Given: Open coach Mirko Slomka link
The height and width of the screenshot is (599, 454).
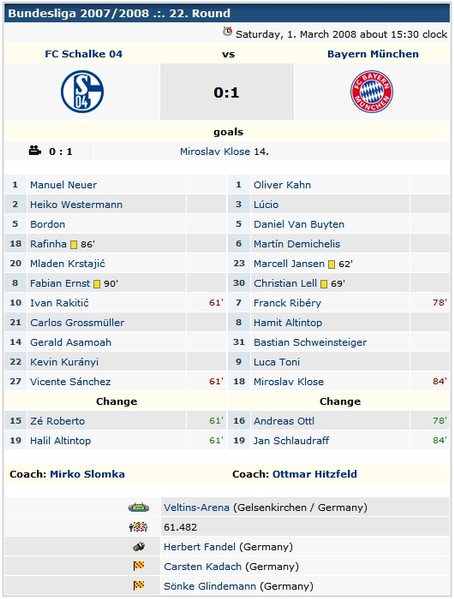Looking at the screenshot, I should (x=88, y=474).
